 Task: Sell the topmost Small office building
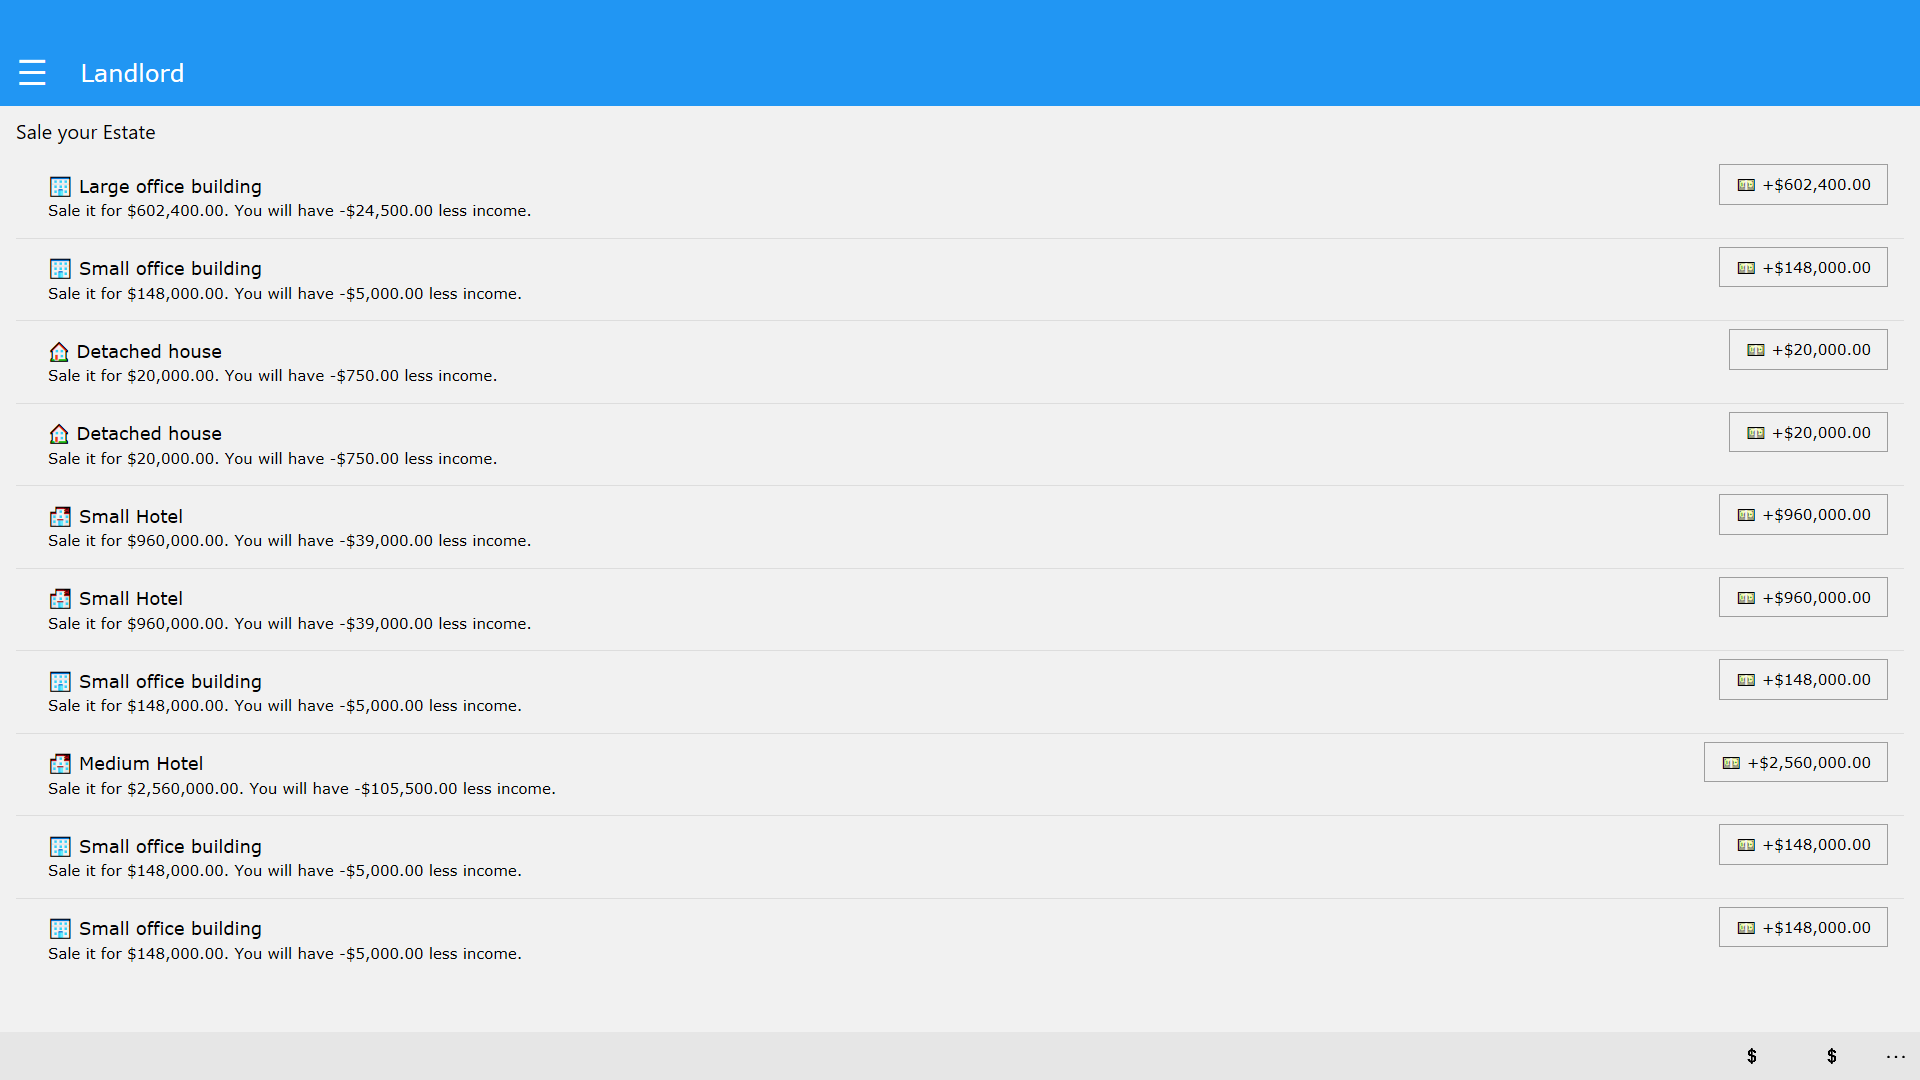pyautogui.click(x=1802, y=268)
